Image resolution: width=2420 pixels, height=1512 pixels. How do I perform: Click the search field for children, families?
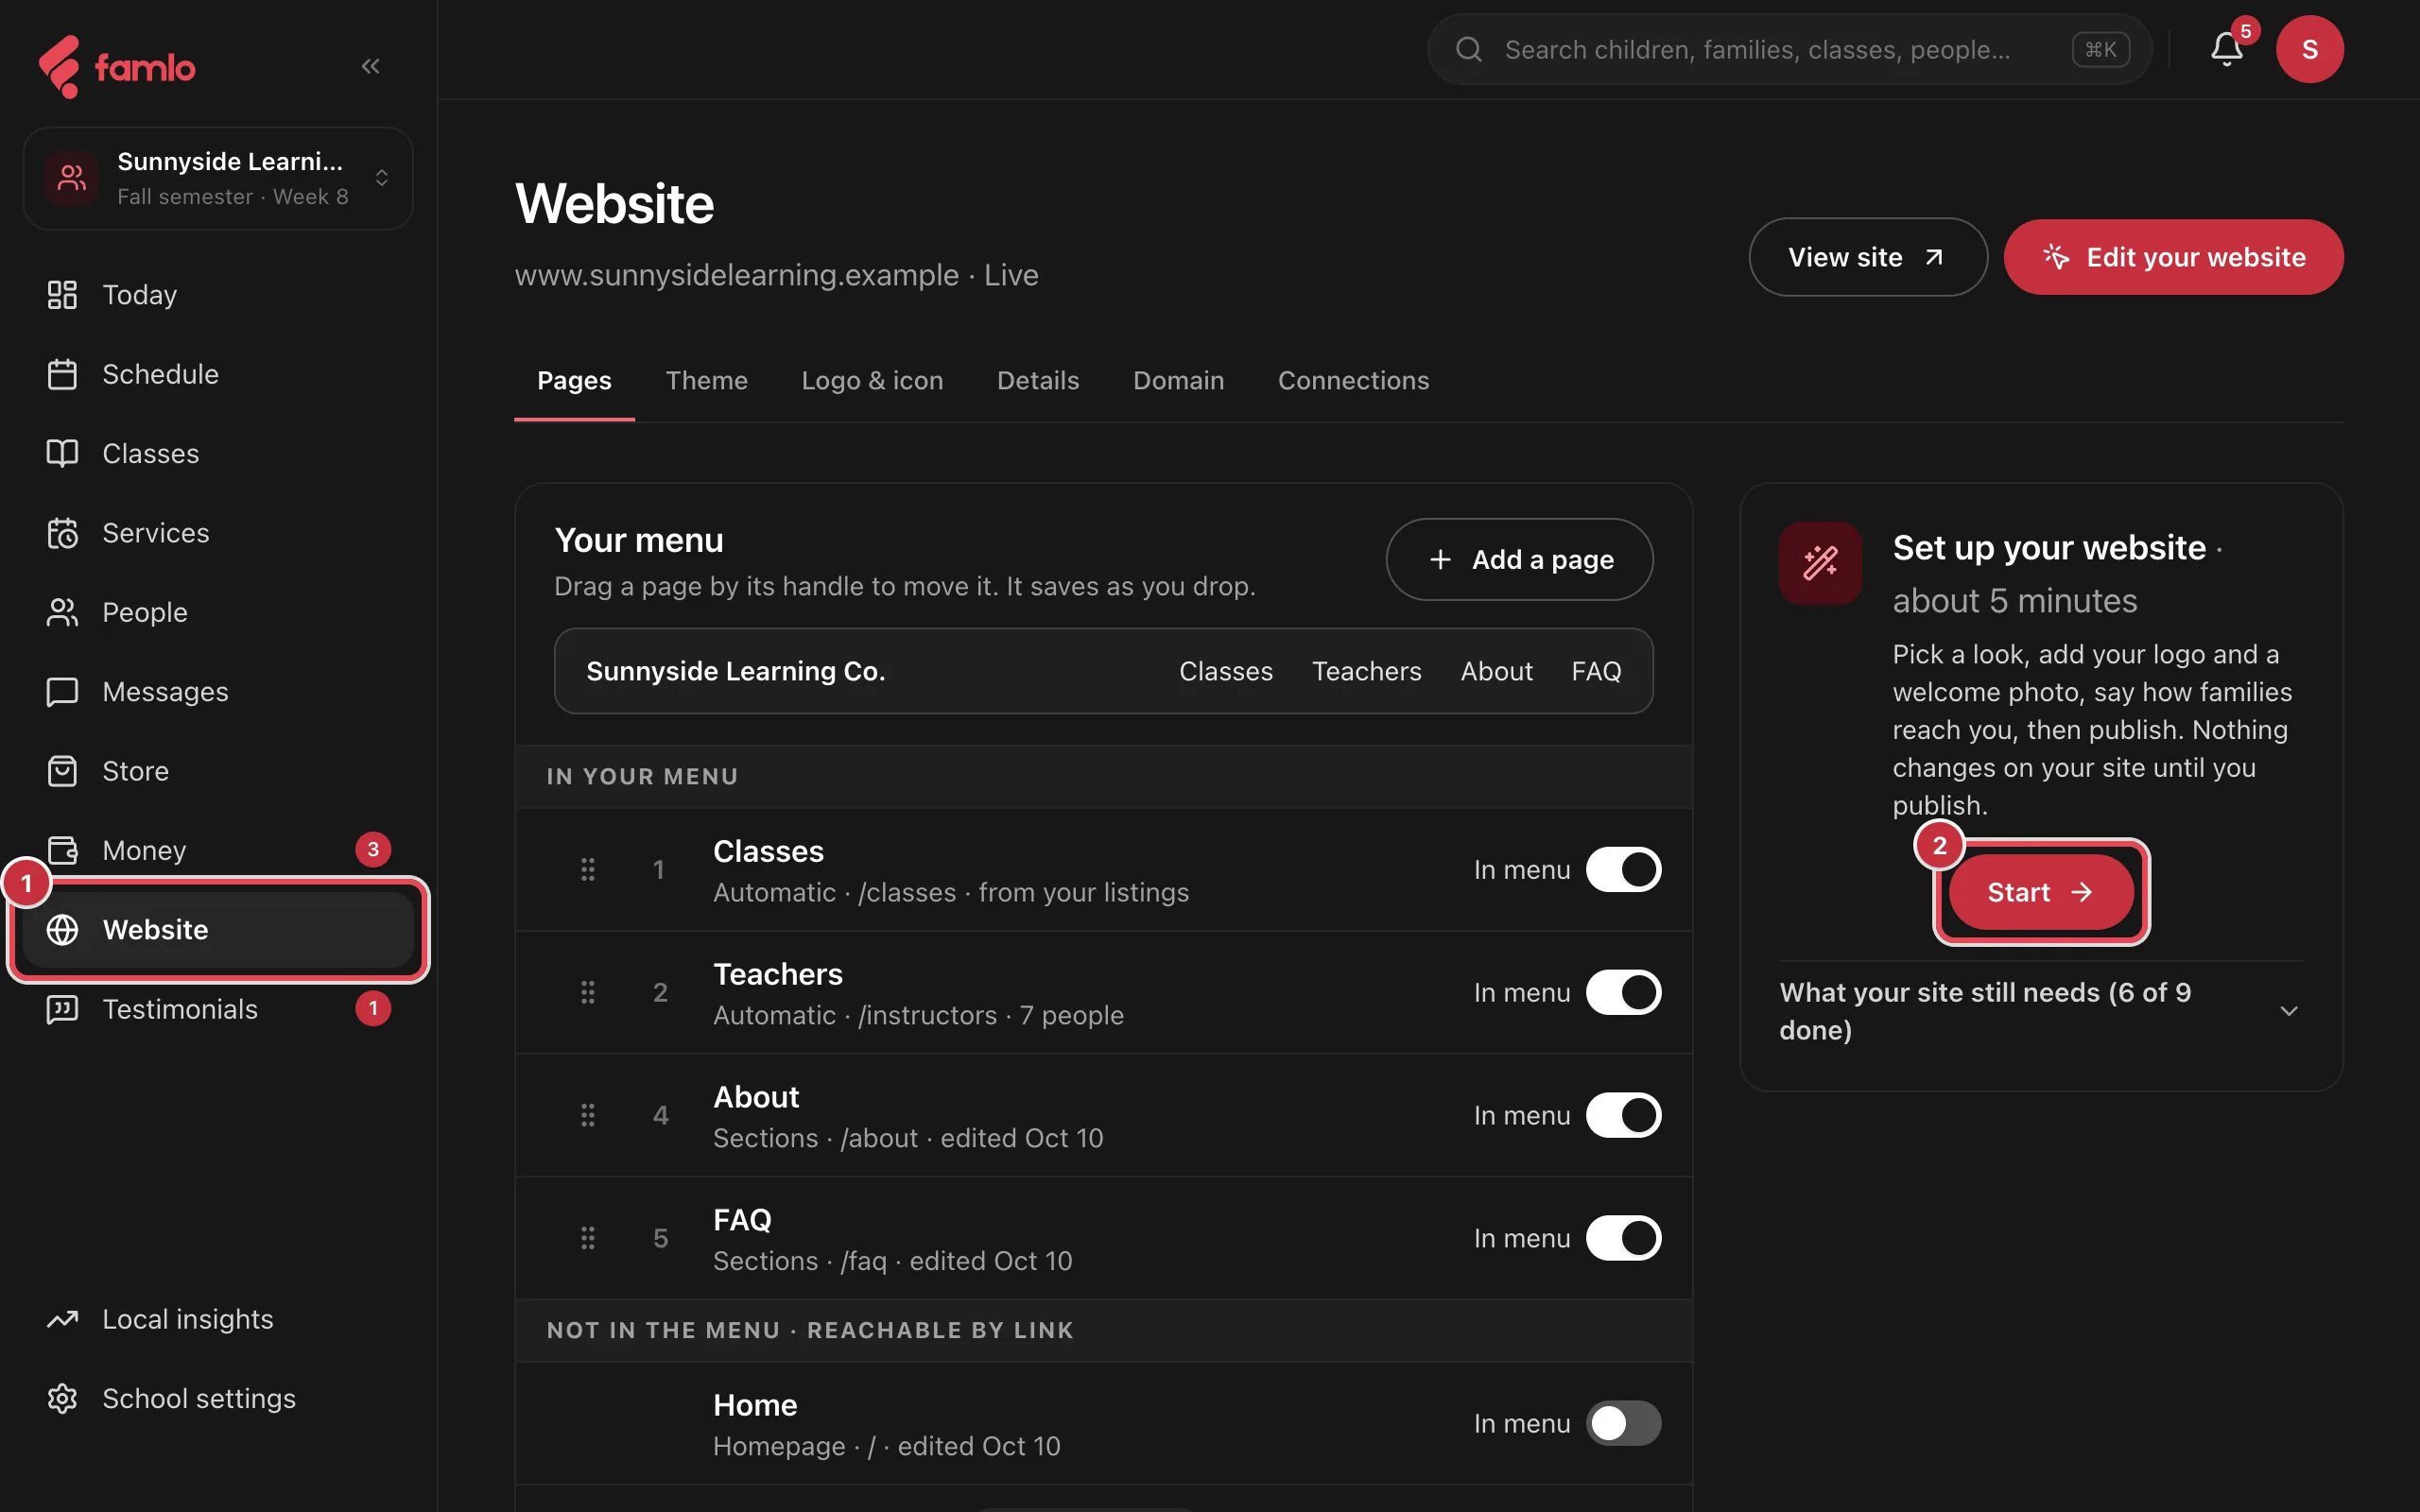click(1789, 49)
